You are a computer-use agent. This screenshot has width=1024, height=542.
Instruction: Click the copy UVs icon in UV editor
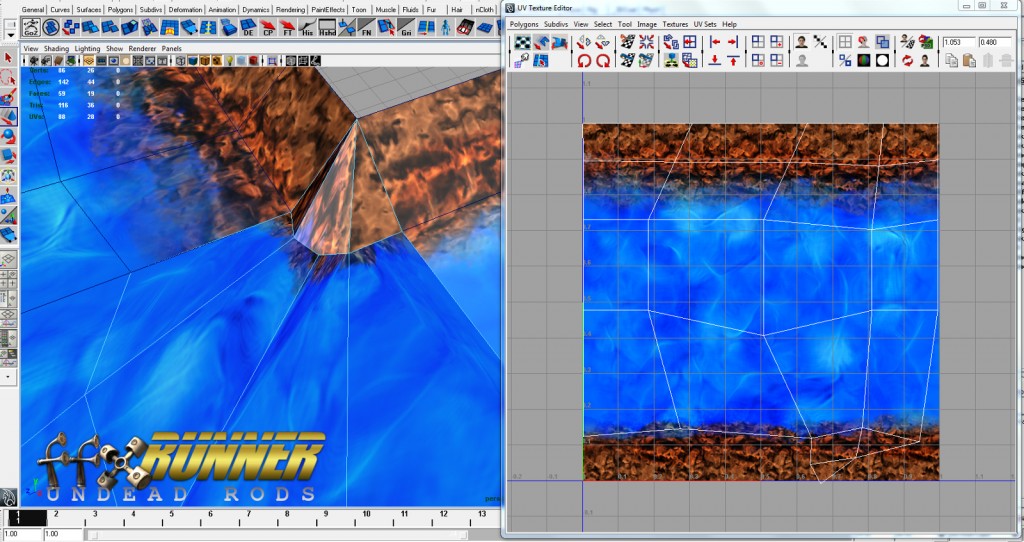point(951,61)
